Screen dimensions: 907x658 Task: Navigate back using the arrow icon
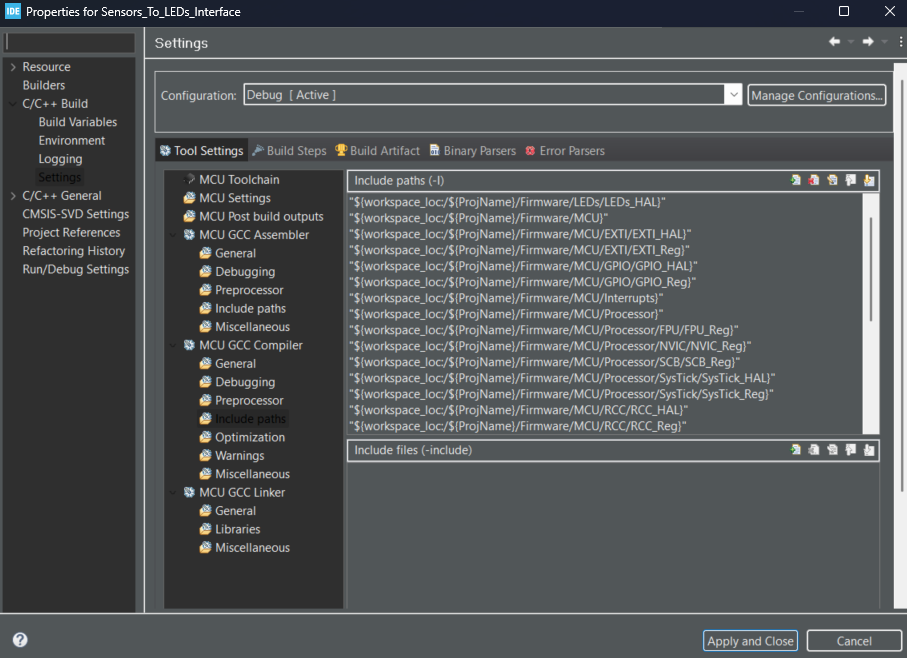[836, 42]
